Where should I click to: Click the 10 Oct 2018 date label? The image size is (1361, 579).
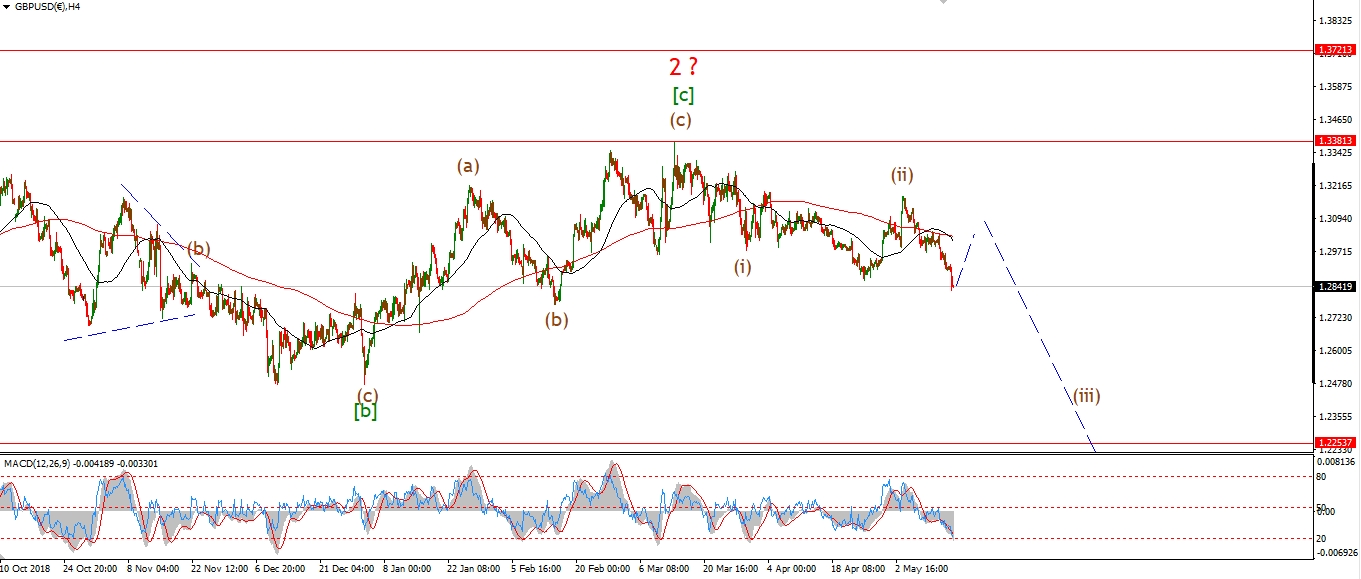click(25, 568)
